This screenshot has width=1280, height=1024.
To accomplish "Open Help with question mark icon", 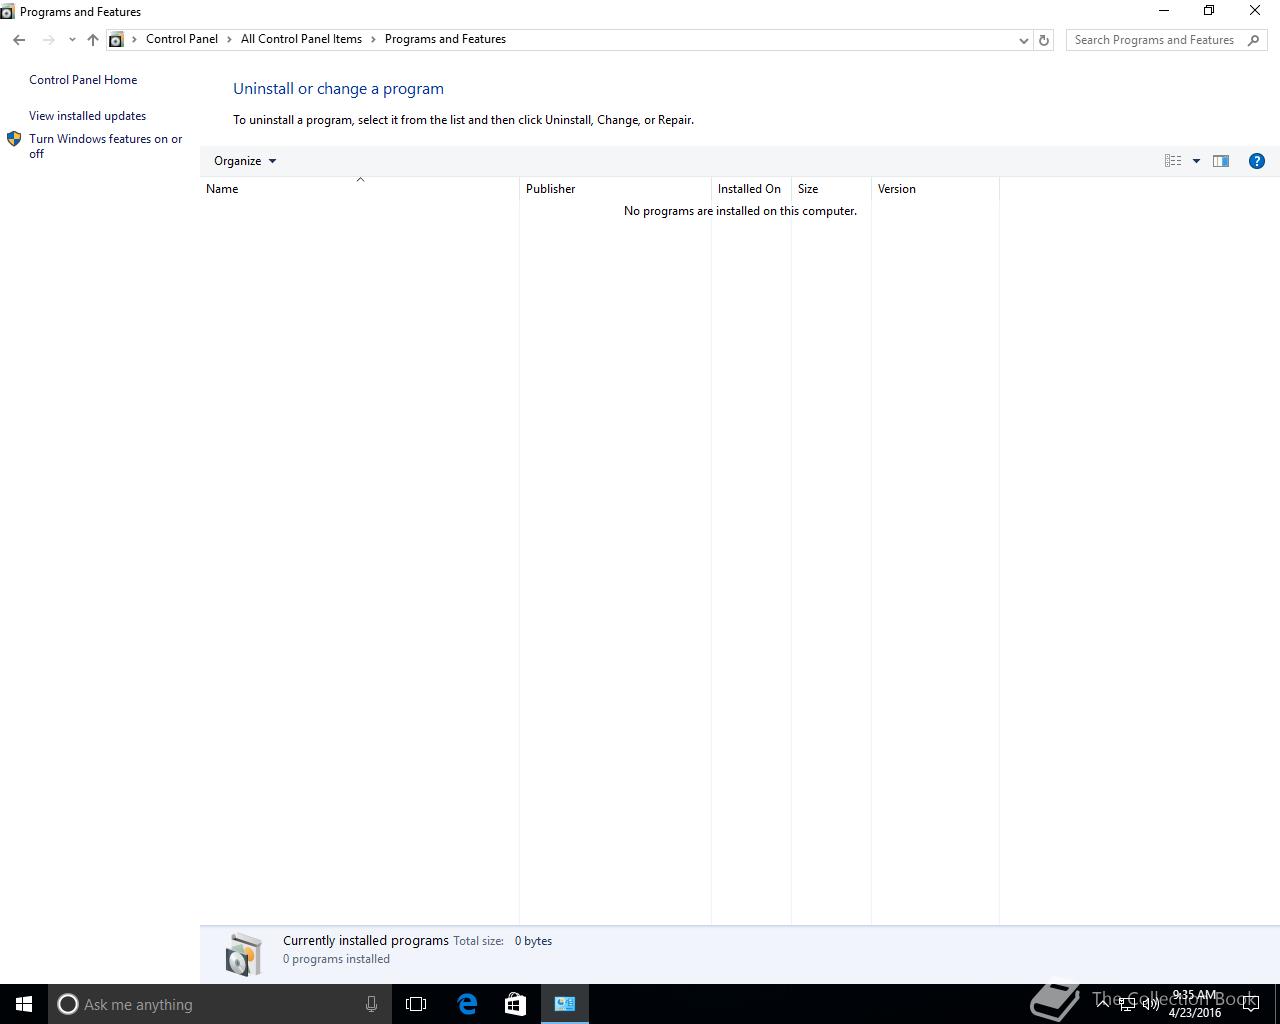I will click(1257, 161).
